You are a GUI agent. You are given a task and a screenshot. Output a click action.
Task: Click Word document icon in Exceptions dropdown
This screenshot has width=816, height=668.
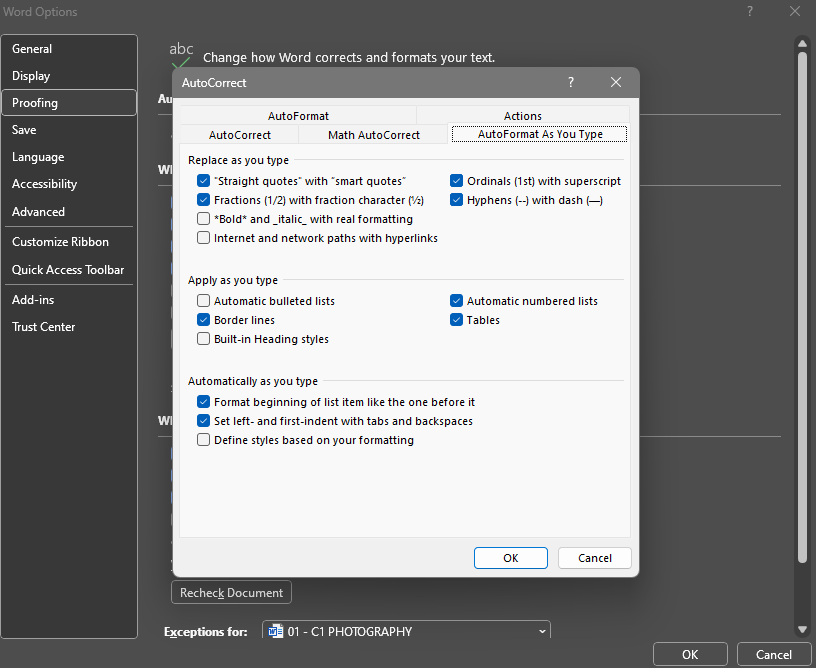tap(275, 631)
